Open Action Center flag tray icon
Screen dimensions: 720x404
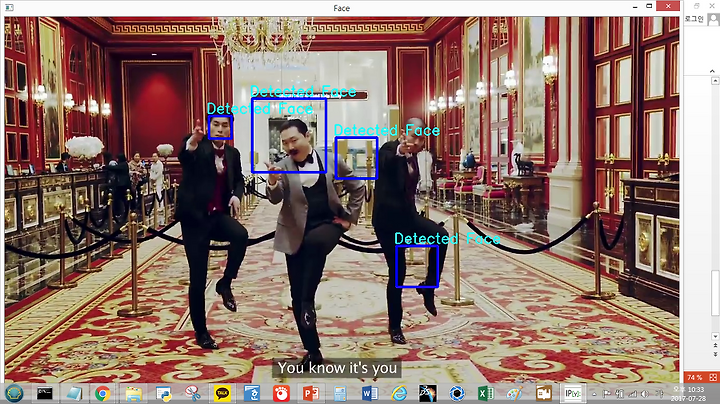point(607,393)
